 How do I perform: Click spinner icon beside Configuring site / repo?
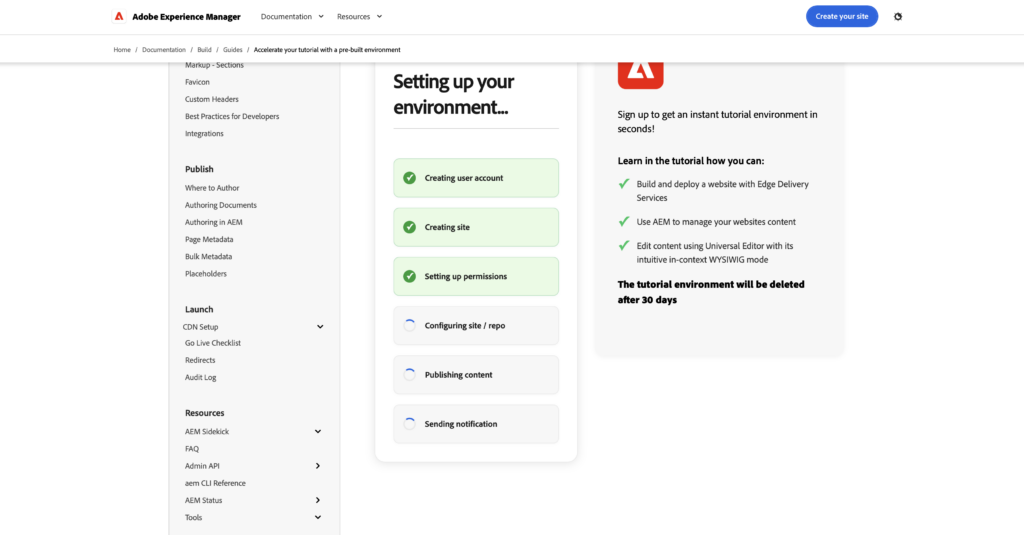click(x=409, y=325)
